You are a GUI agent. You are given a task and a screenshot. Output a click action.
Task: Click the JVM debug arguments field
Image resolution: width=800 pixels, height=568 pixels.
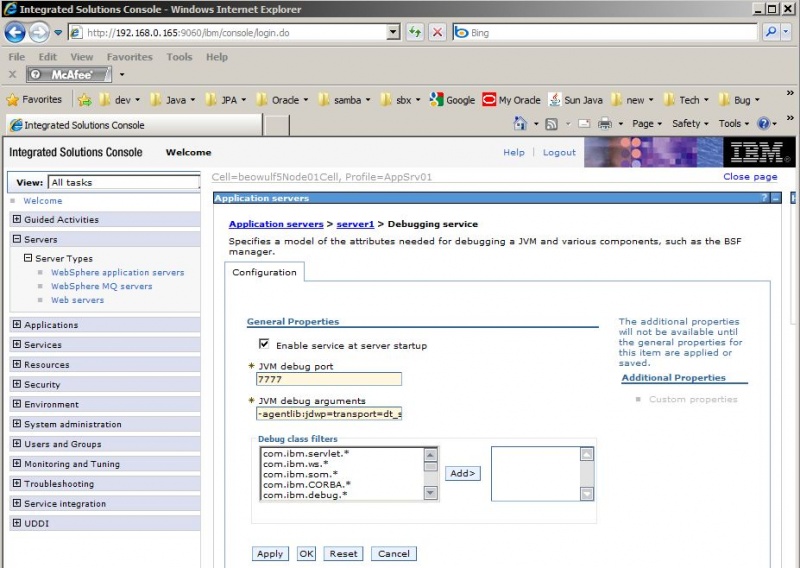click(x=329, y=413)
